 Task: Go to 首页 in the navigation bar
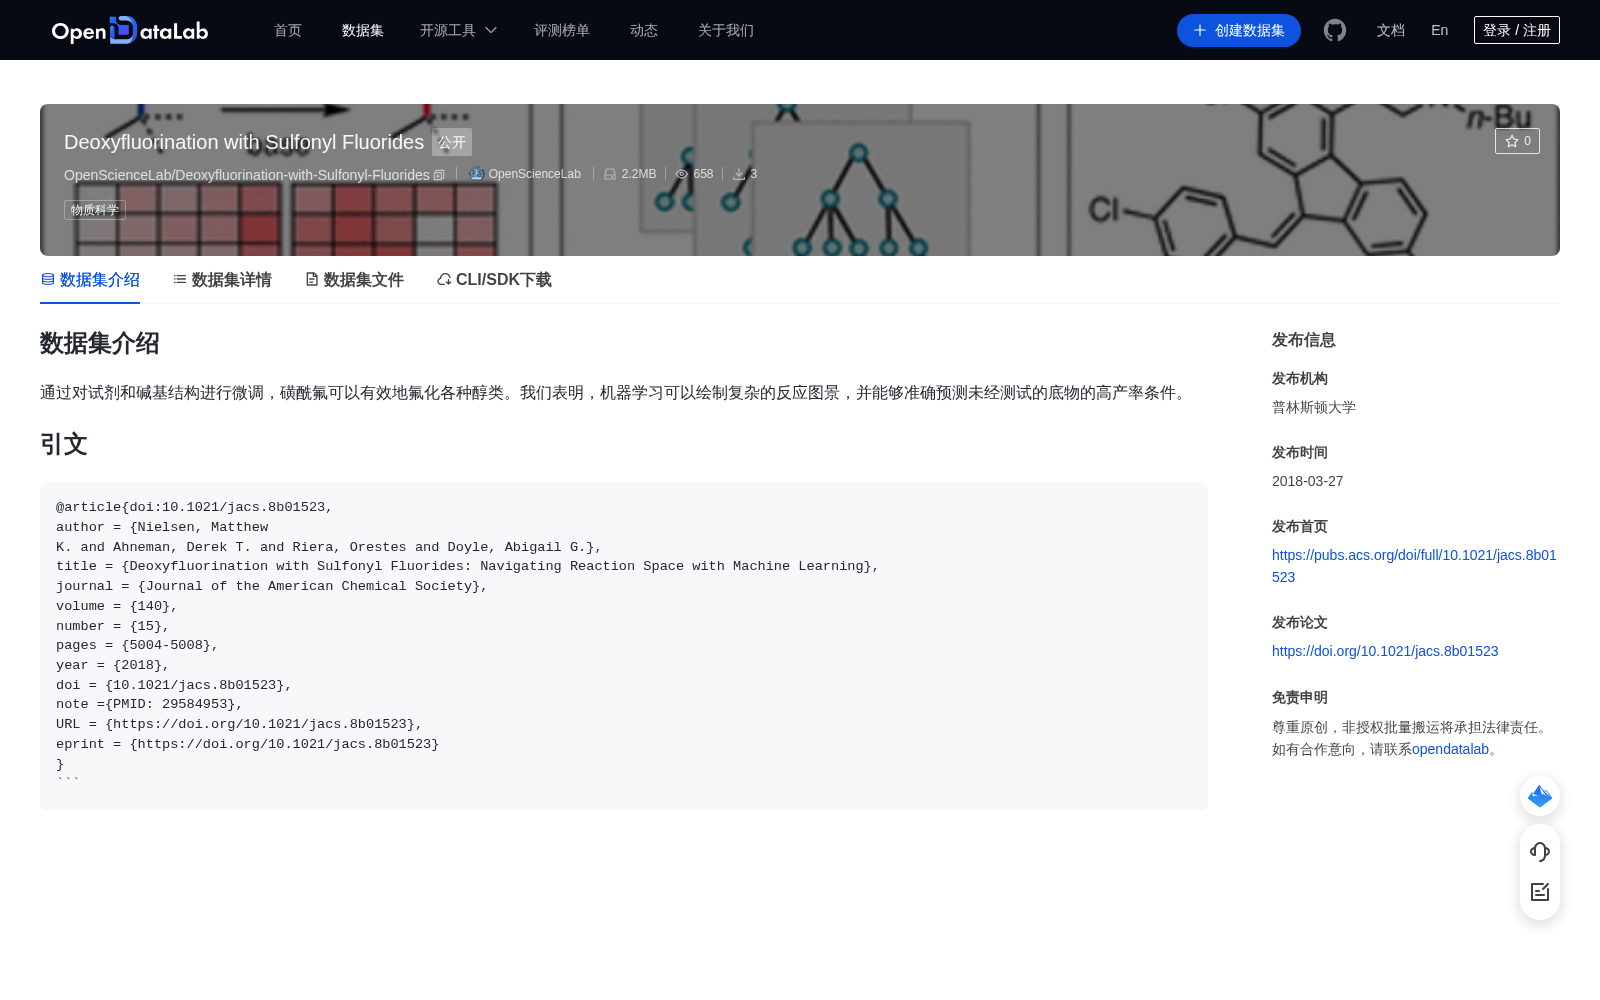288,30
